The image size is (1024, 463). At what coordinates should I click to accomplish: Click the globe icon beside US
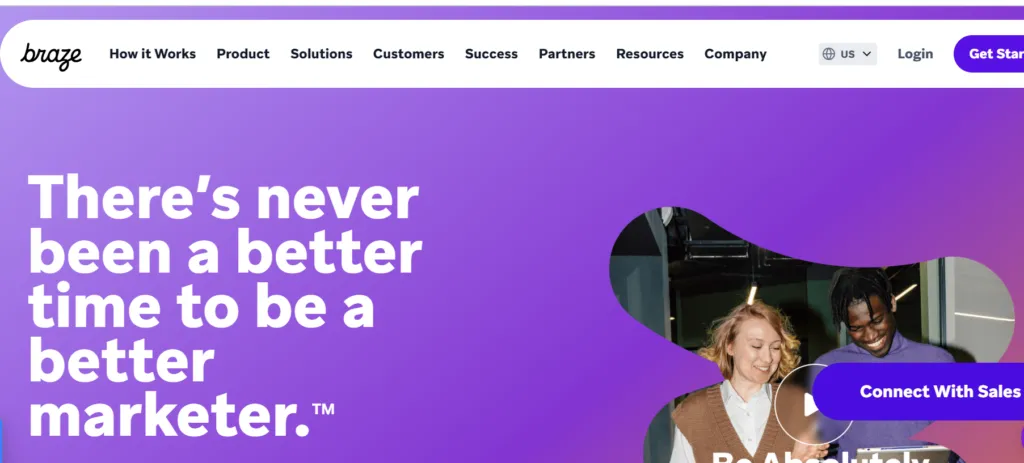pos(829,54)
